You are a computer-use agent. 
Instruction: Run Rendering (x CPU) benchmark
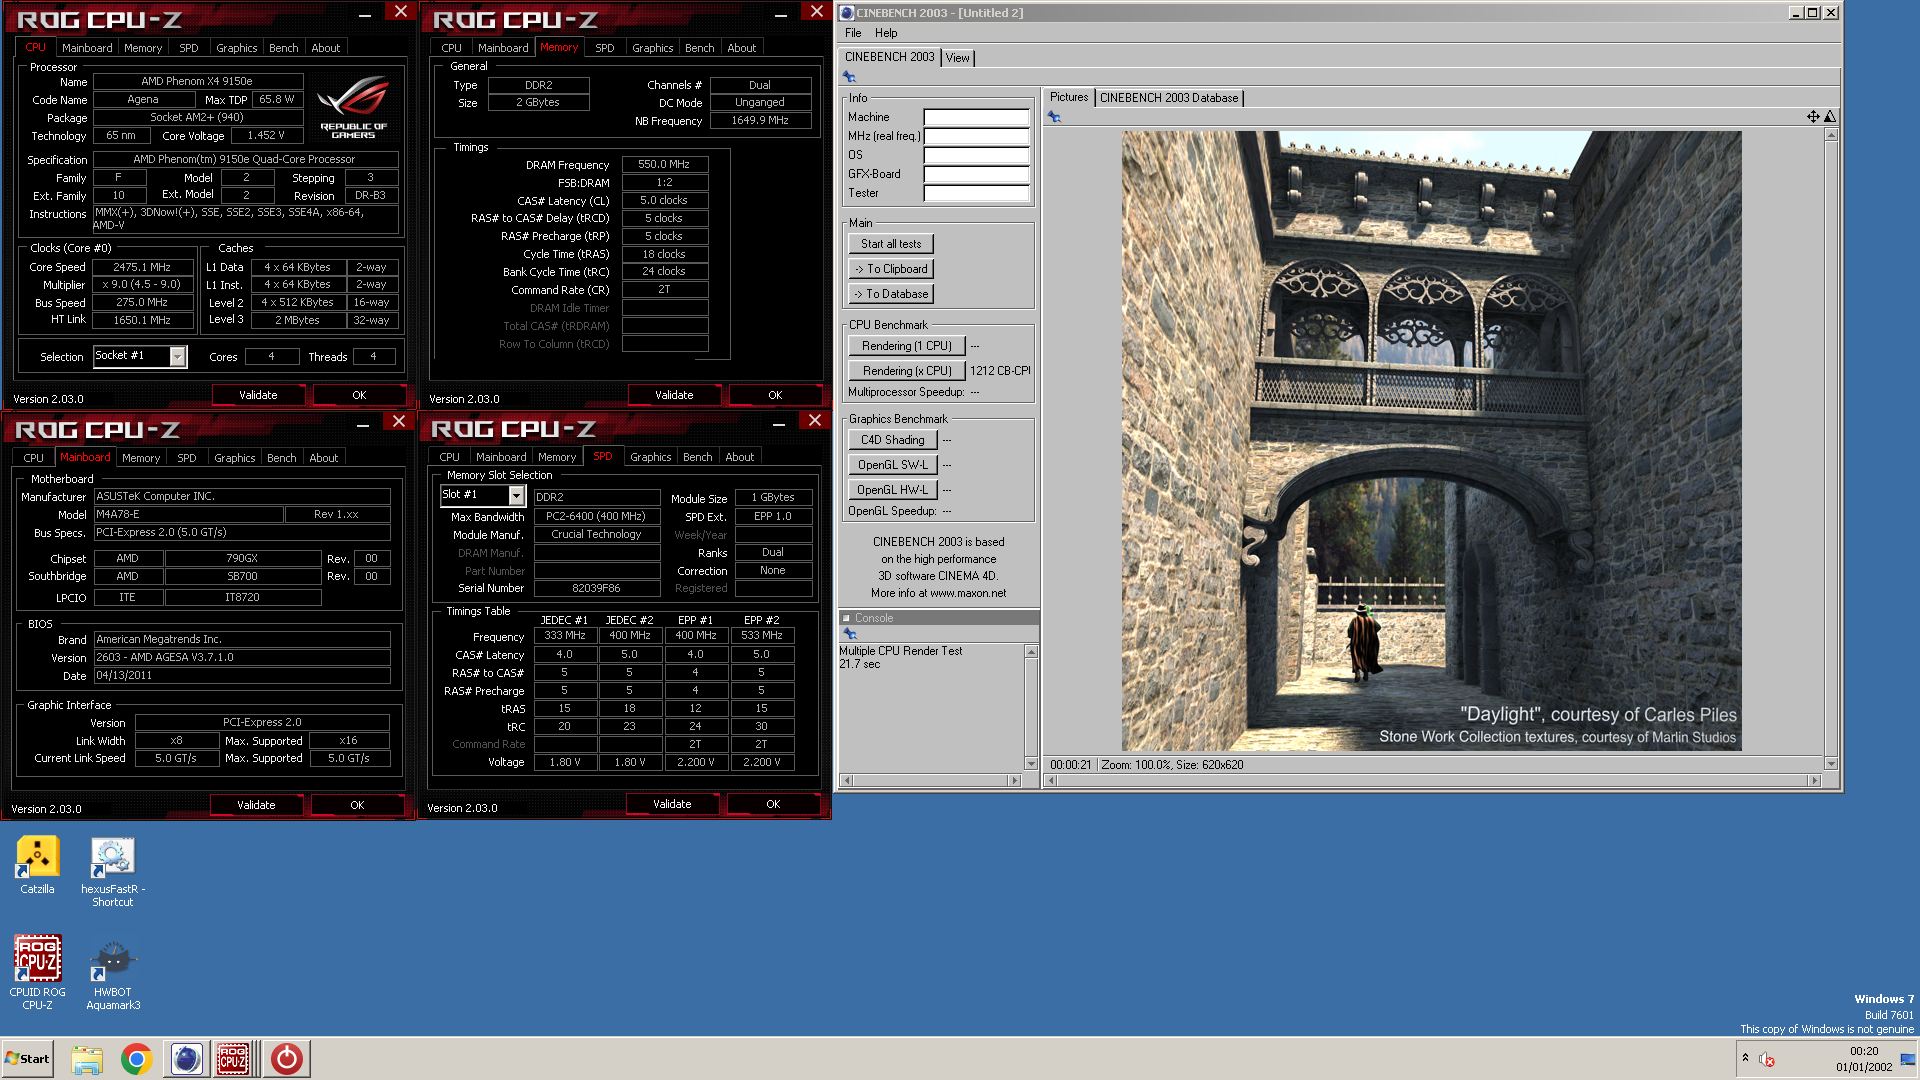(x=907, y=371)
